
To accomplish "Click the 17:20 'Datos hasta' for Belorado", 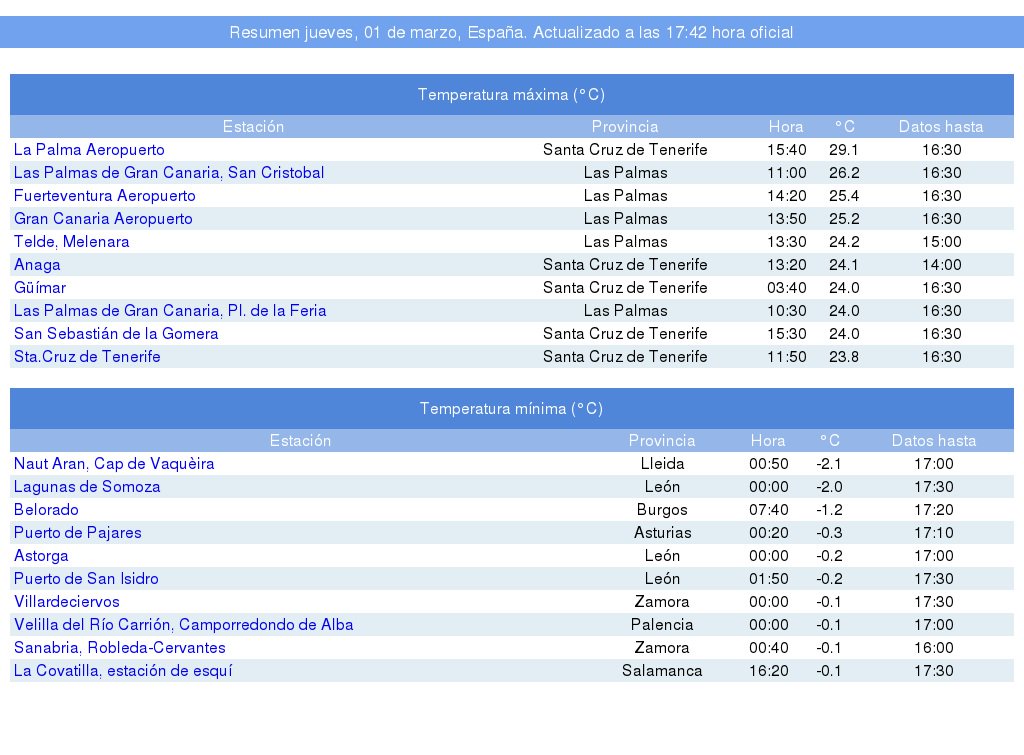I will click(x=934, y=509).
